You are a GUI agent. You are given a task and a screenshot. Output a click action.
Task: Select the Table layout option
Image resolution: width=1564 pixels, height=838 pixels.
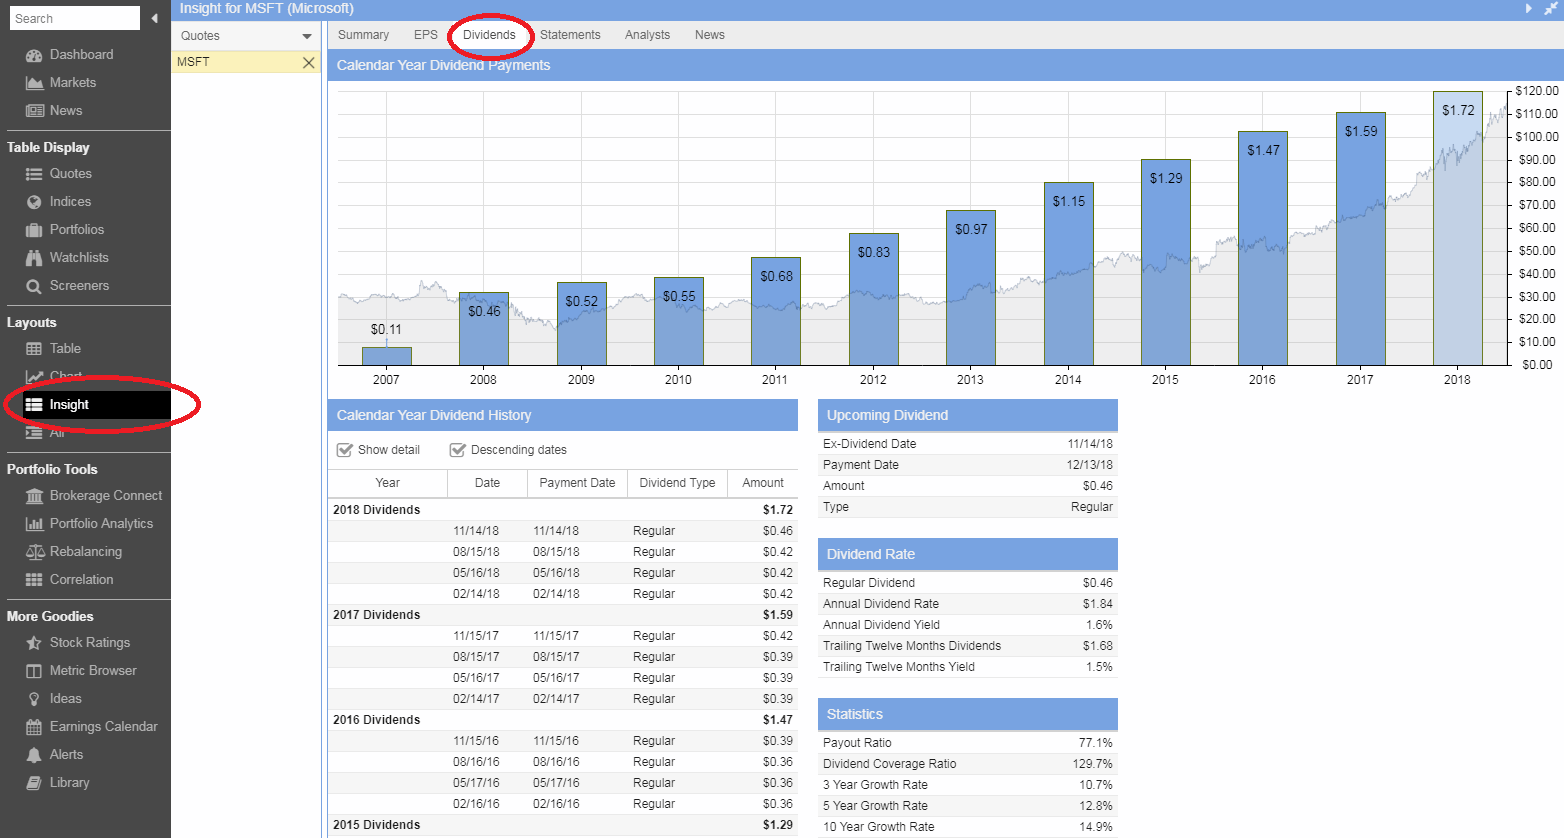coord(65,349)
